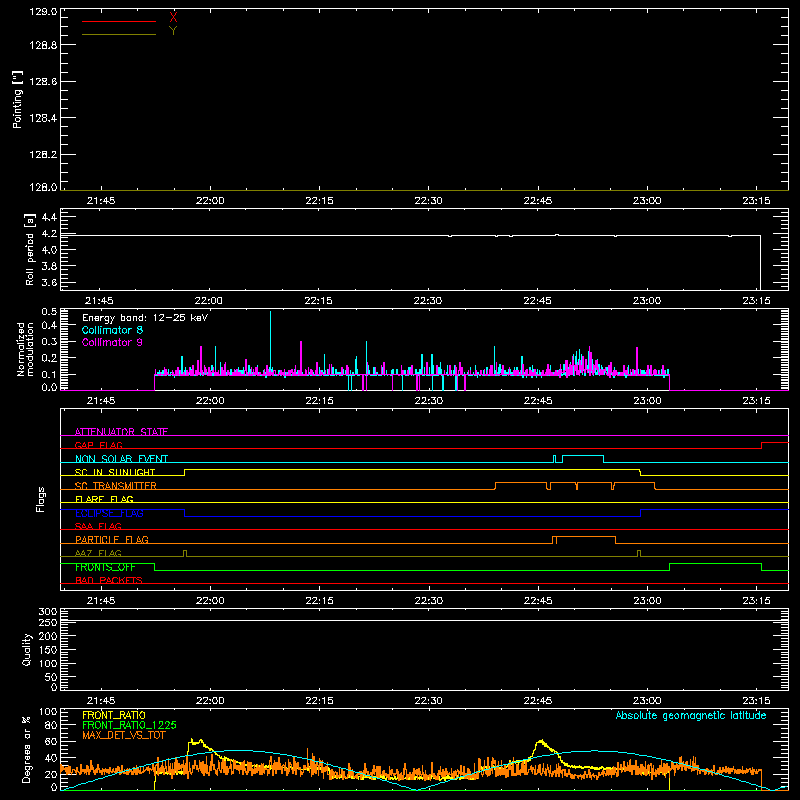The width and height of the screenshot is (800, 800).
Task: Click the Roll period axis title
Action: click(30, 249)
